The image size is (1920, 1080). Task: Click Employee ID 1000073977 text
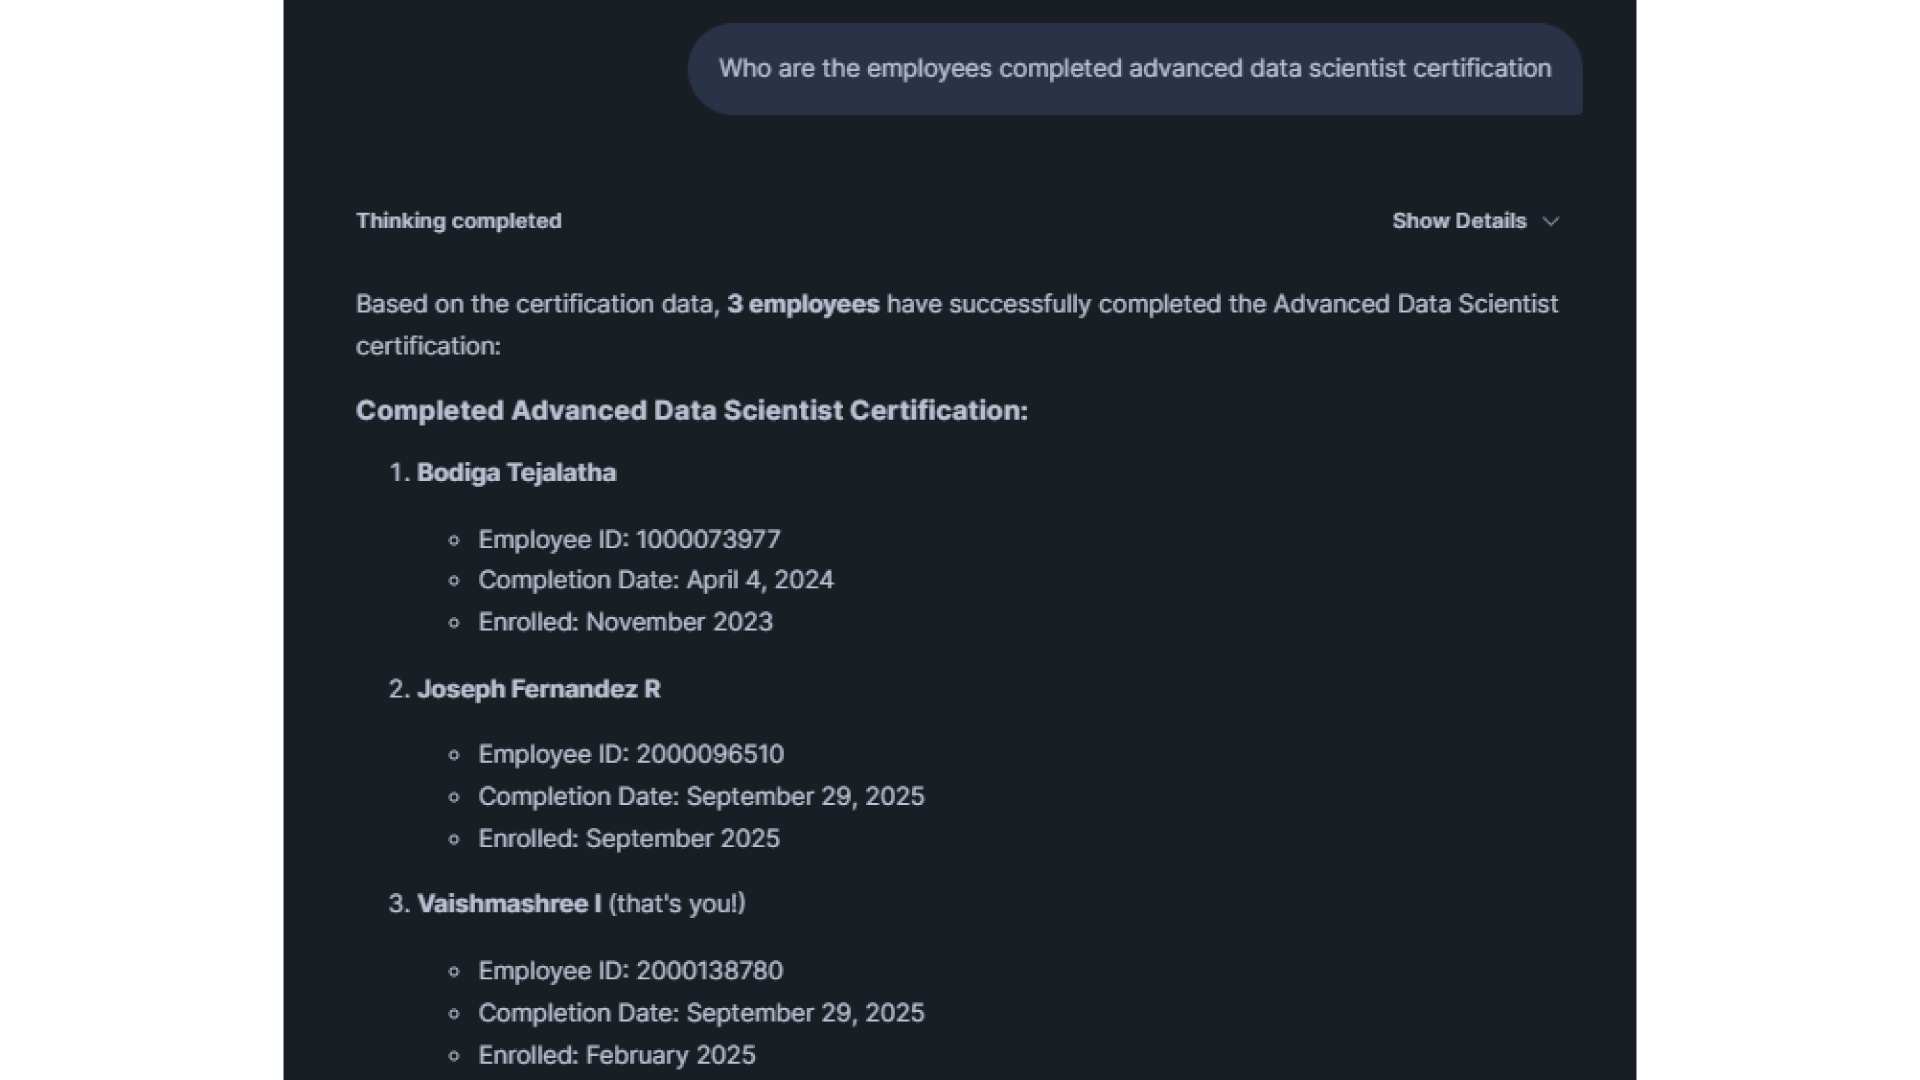tap(629, 539)
